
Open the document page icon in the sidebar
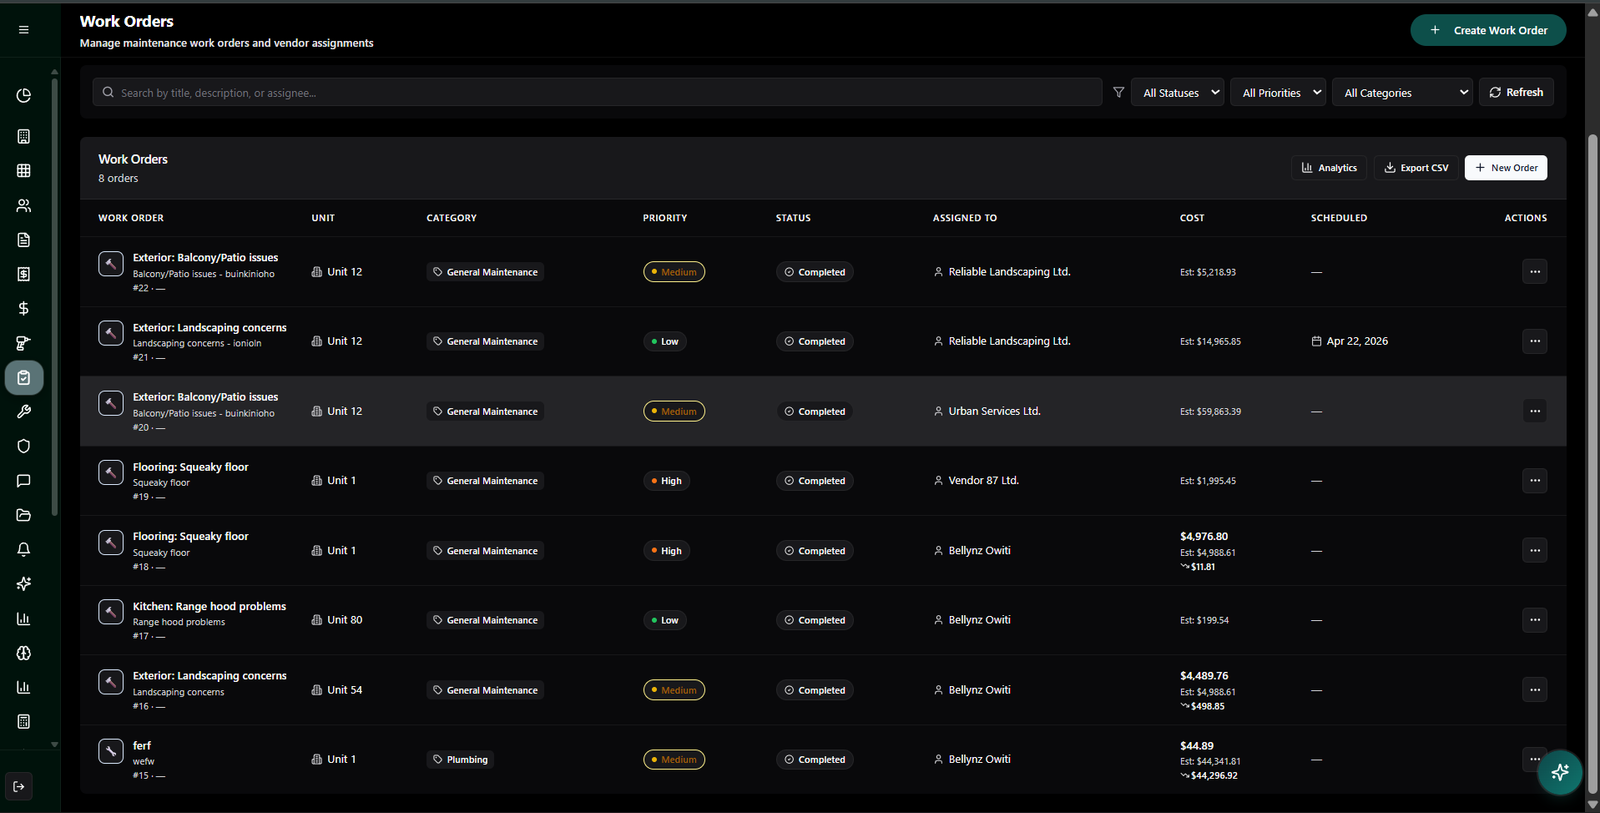pyautogui.click(x=24, y=240)
